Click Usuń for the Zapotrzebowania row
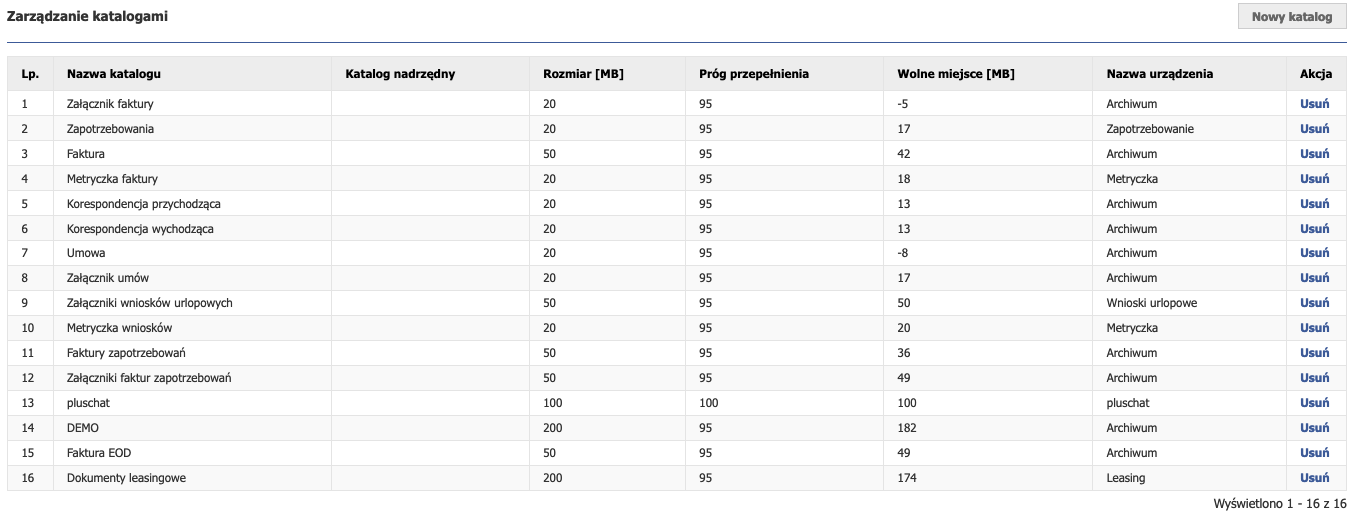Screen dimensions: 1354x515 click(1314, 129)
